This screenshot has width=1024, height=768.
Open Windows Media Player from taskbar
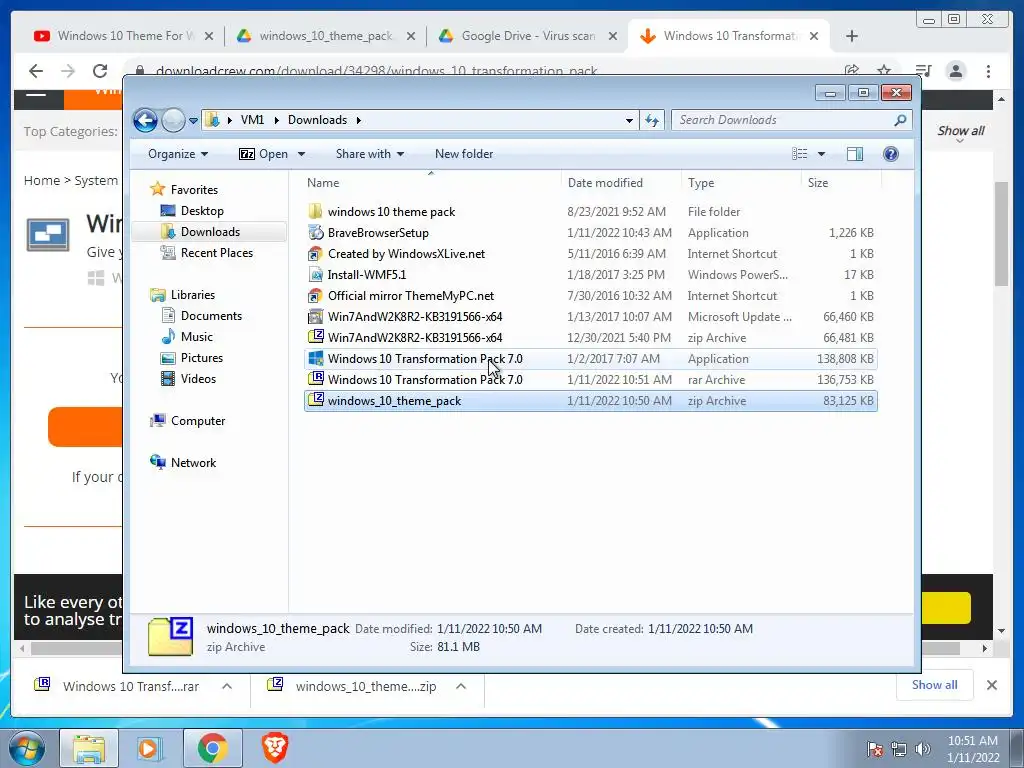[148, 748]
